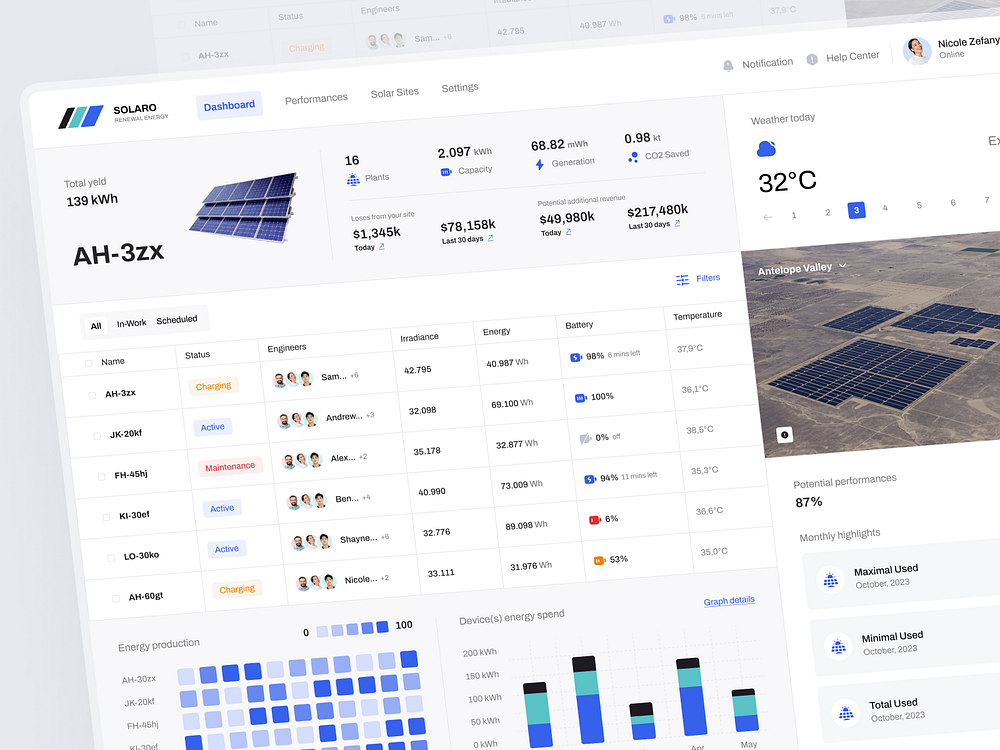Screen dimensions: 1000x750
Task: Click the Help Center text link
Action: point(852,57)
